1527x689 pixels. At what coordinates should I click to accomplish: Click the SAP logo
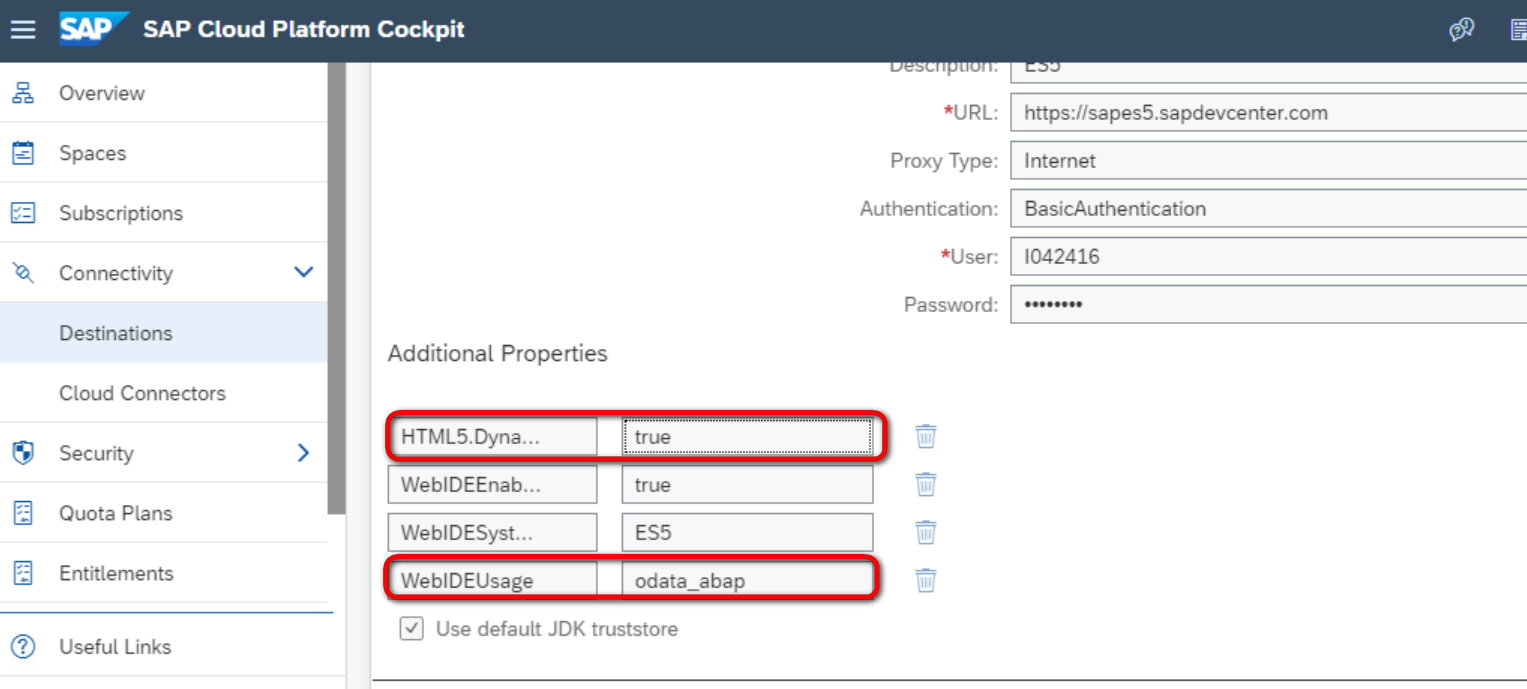coord(92,29)
